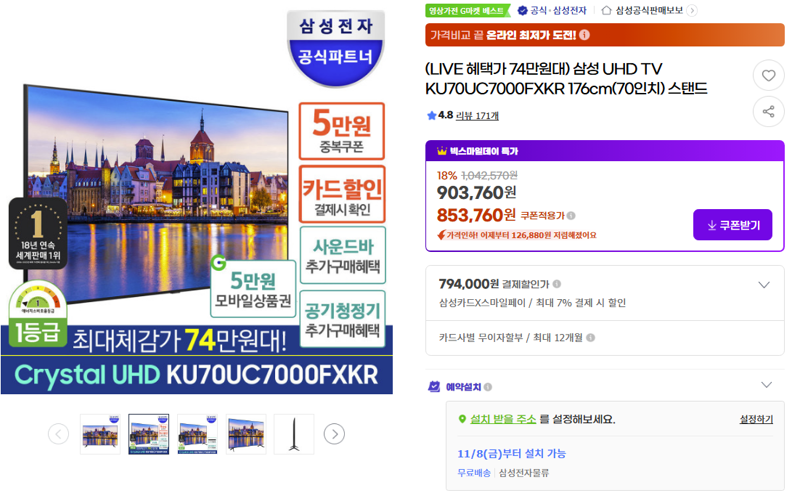Image resolution: width=800 pixels, height=493 pixels.
Task: Click the location pin icon by 설치 받을 주소
Action: pos(462,420)
